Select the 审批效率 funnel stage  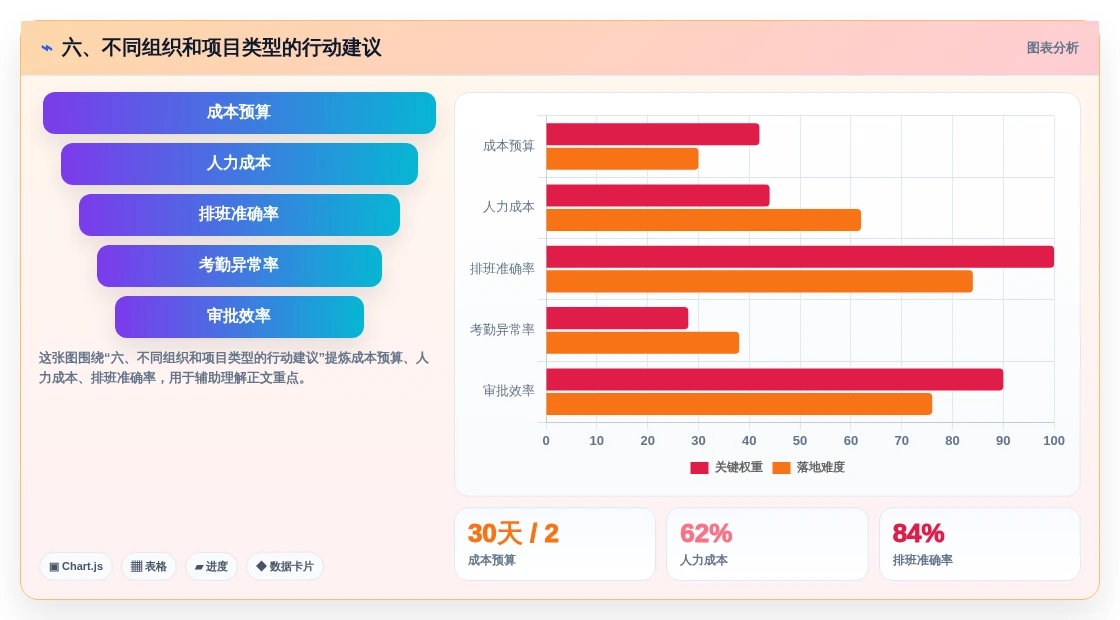point(239,316)
